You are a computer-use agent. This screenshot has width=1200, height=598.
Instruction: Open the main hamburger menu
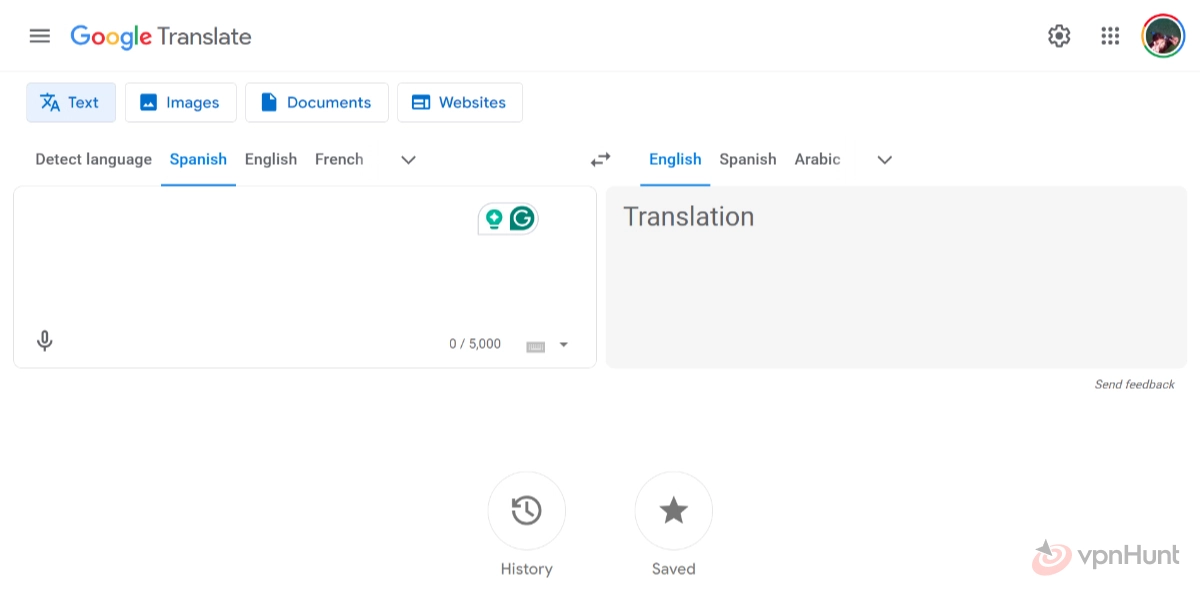[40, 36]
